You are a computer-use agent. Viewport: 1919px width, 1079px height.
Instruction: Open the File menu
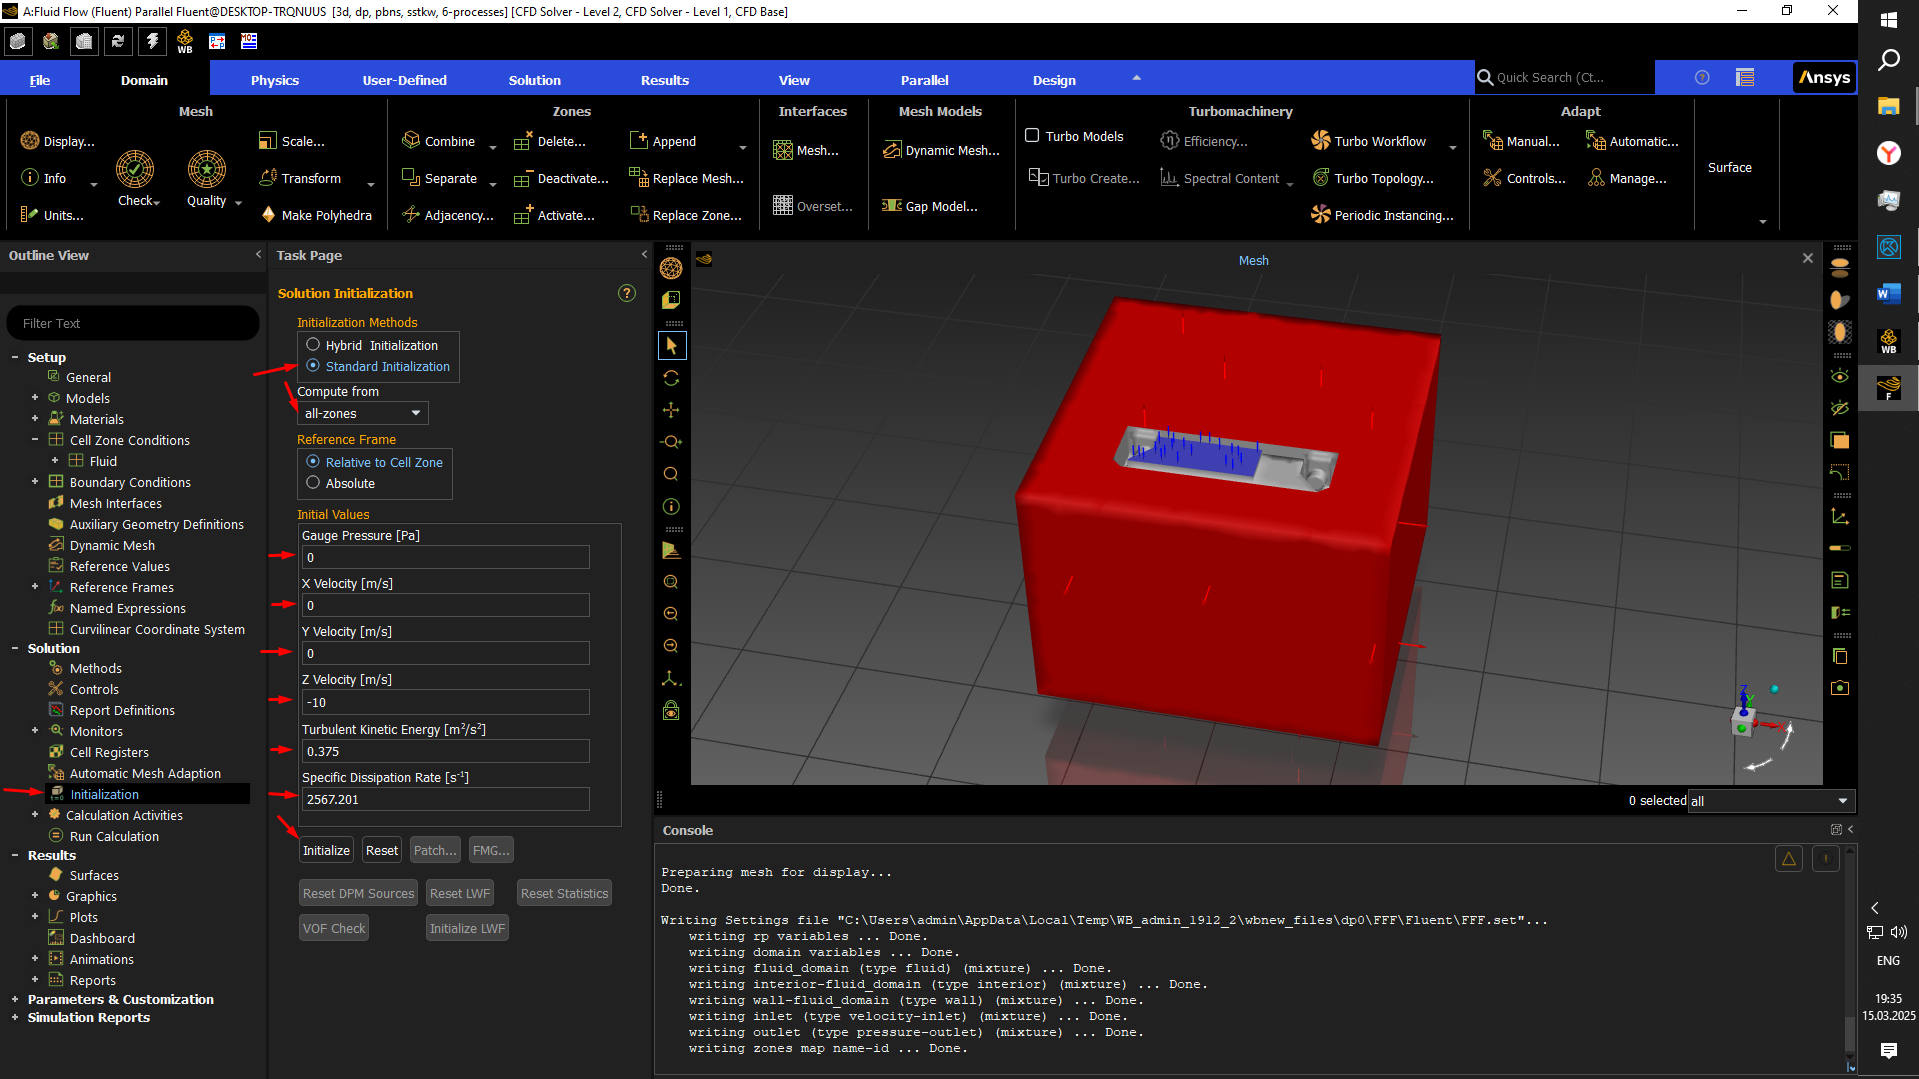(40, 80)
